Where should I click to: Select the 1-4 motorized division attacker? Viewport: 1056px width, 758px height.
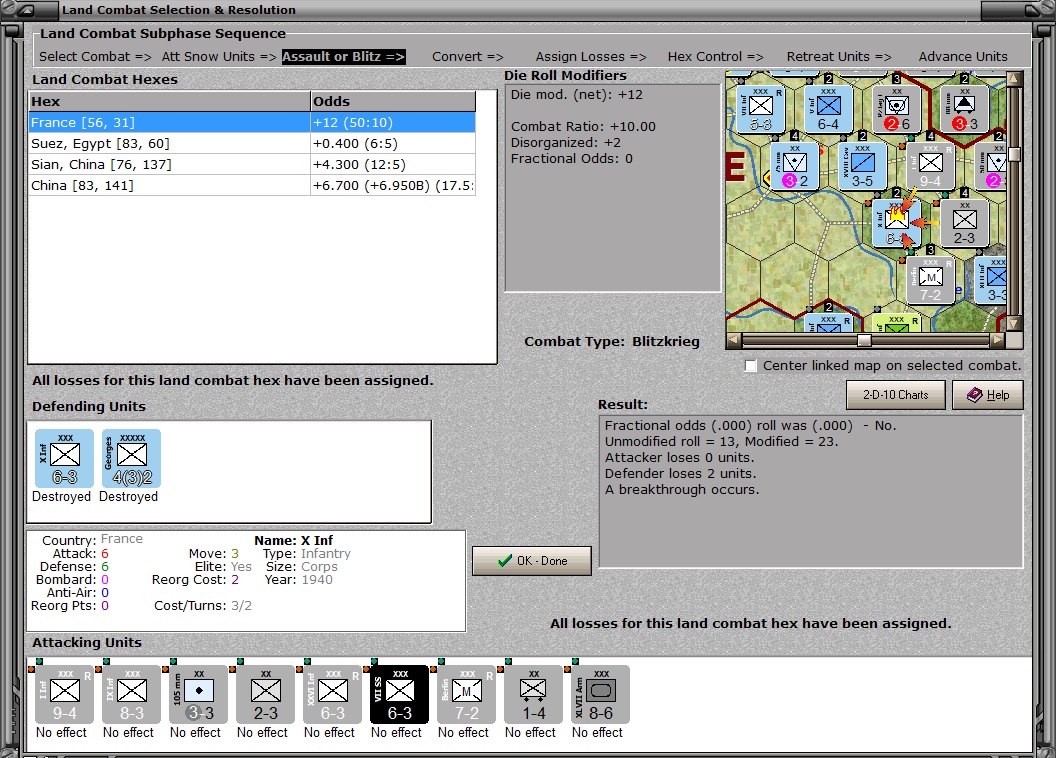533,694
